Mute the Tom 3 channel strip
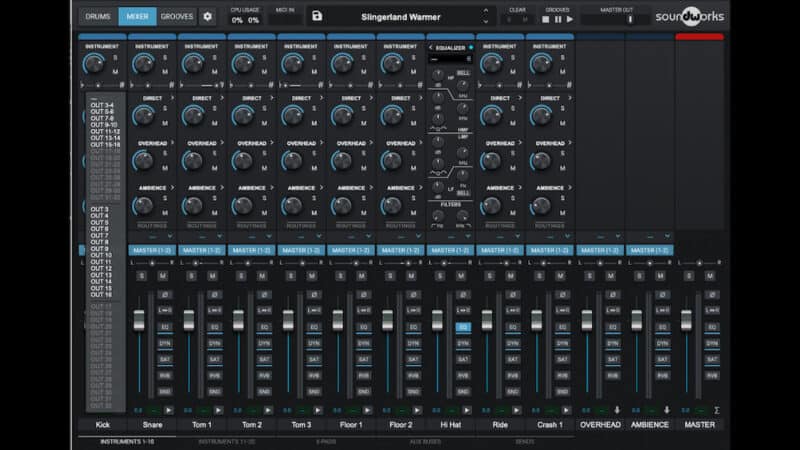 click(x=312, y=276)
